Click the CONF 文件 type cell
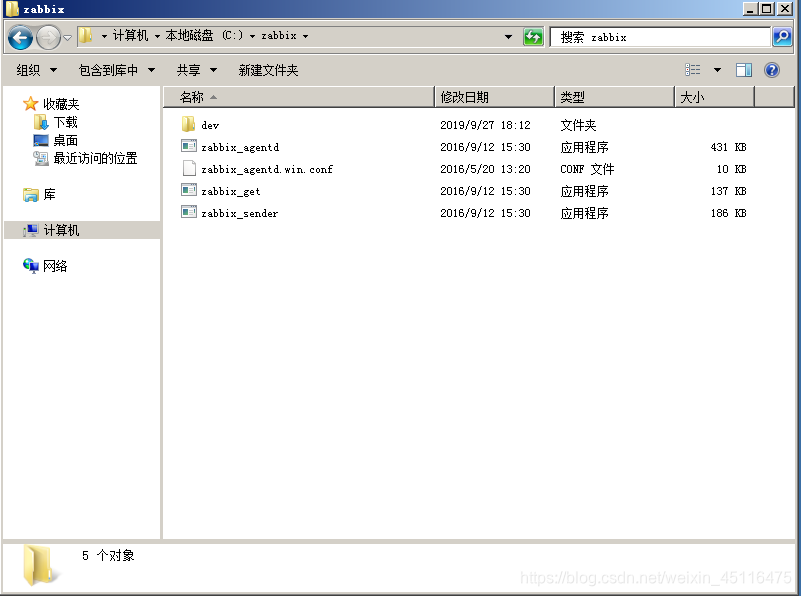The height and width of the screenshot is (596, 801). tap(587, 169)
